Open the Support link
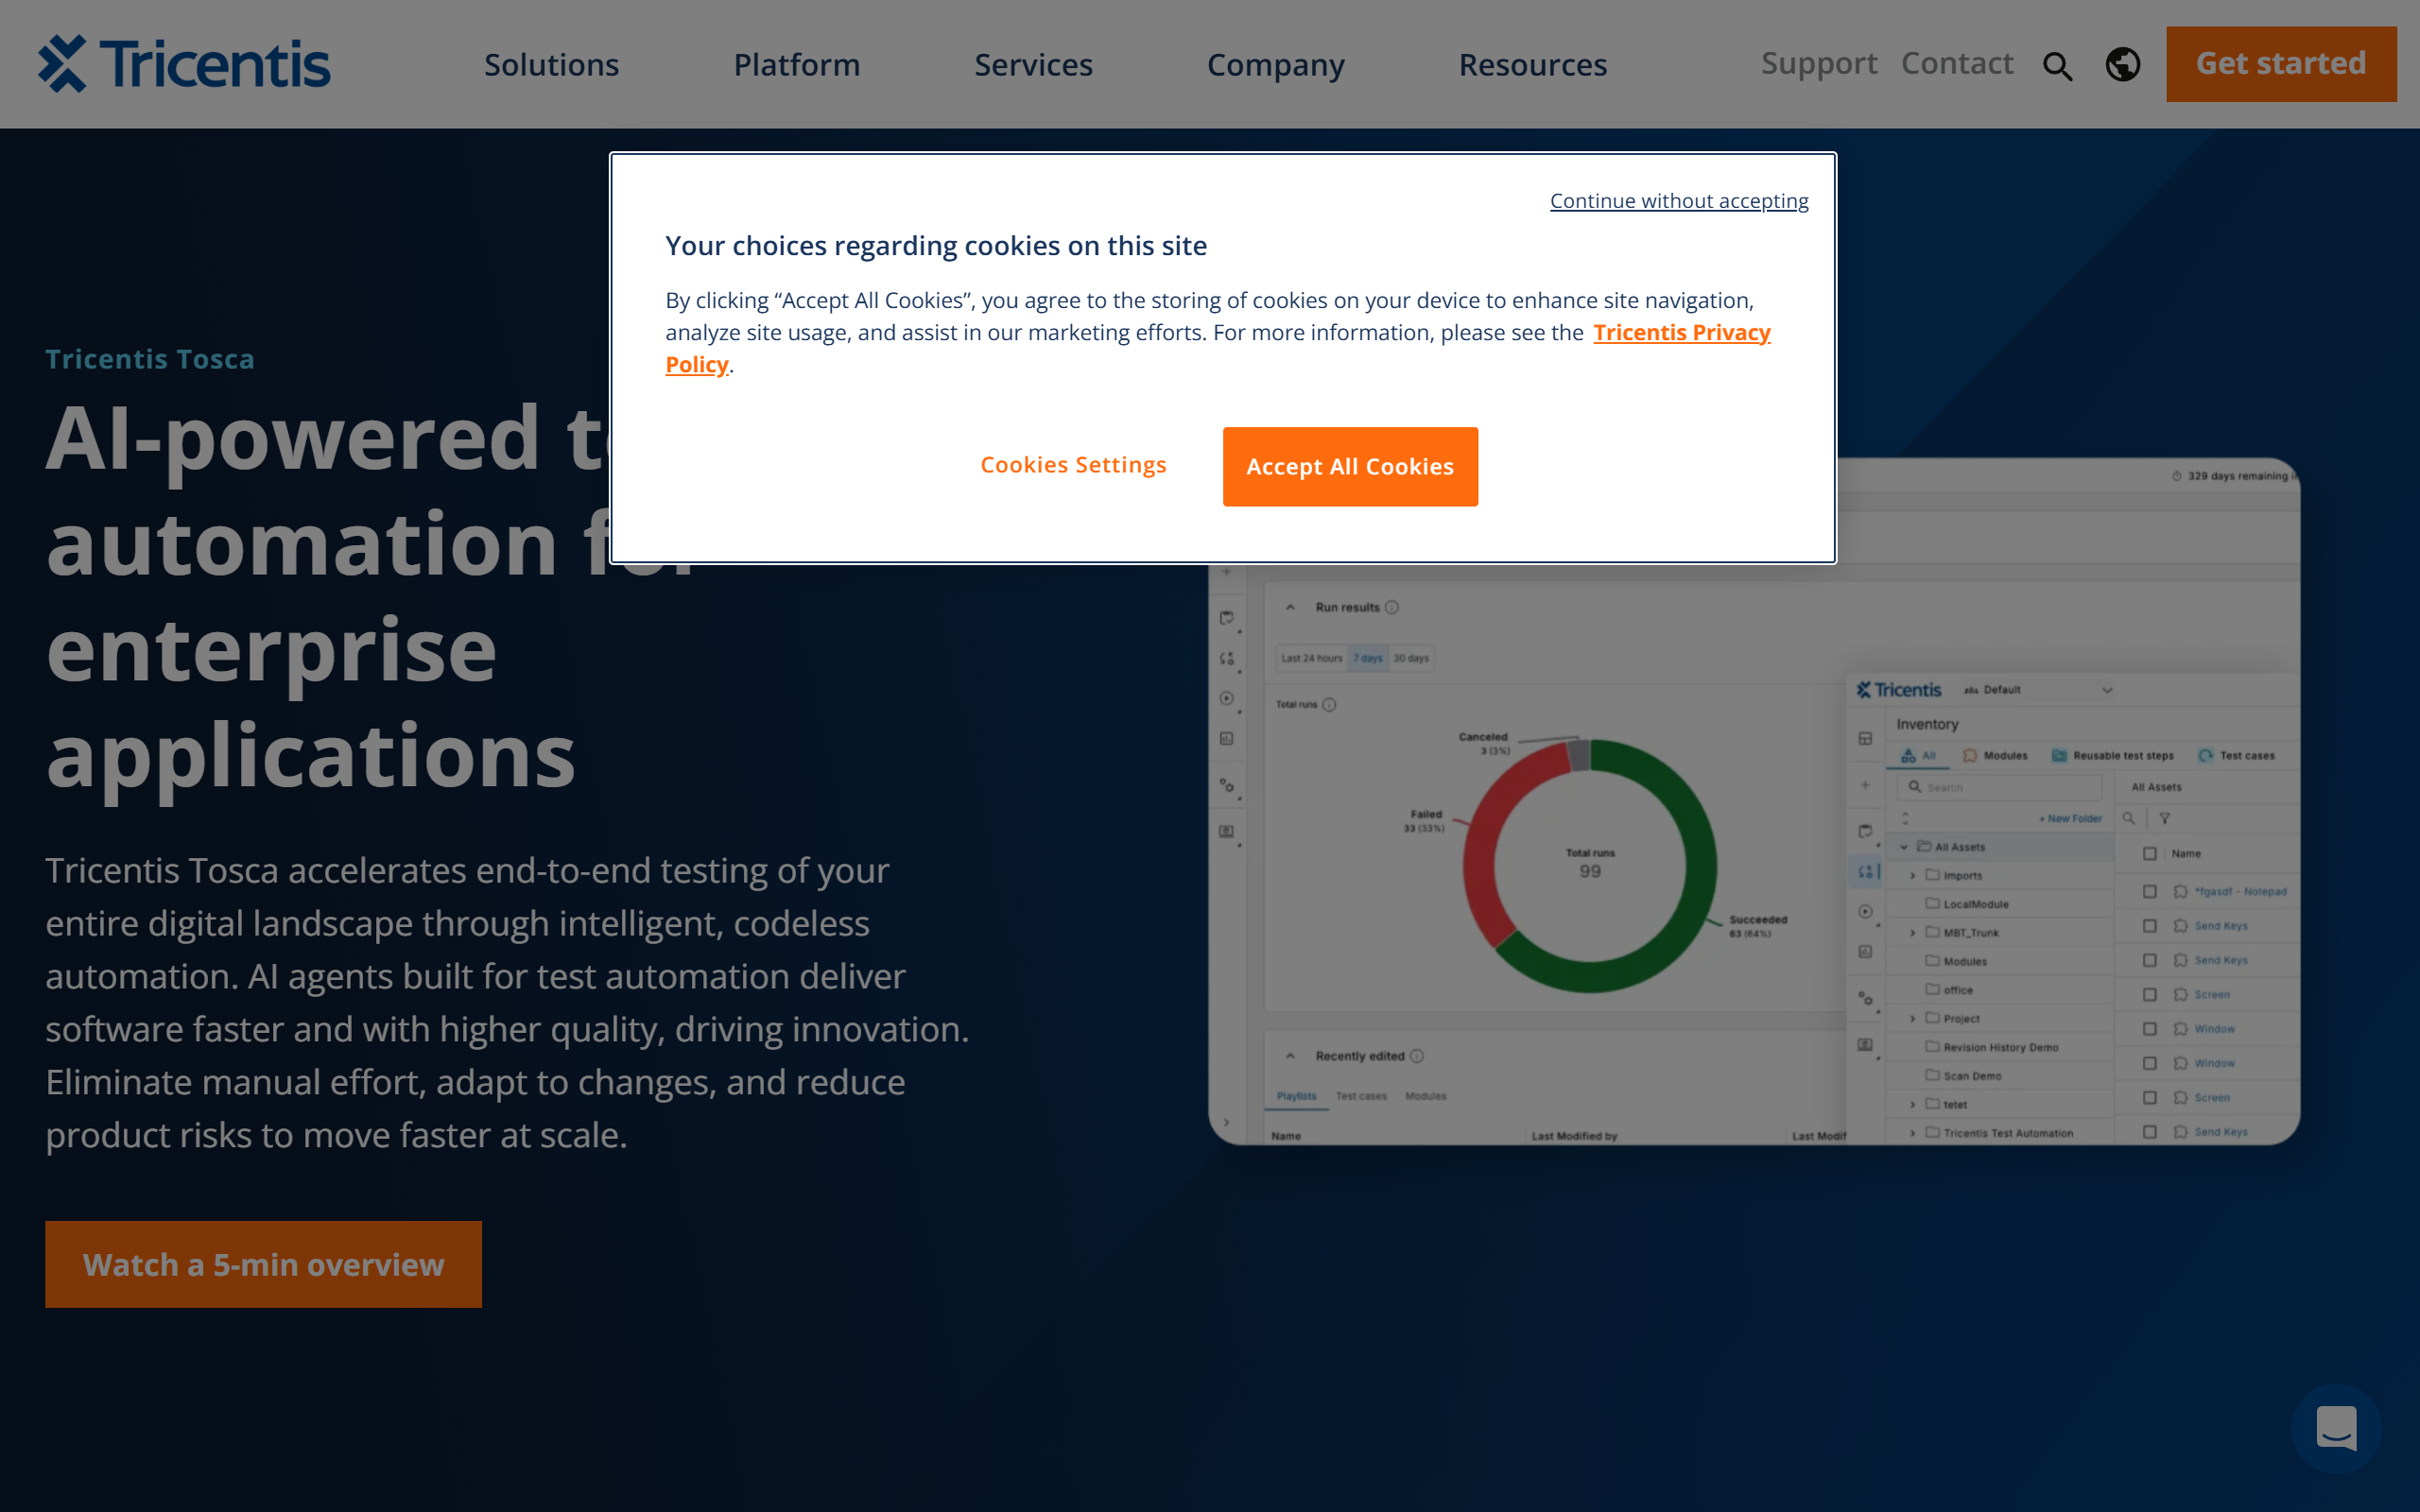The width and height of the screenshot is (2420, 1512). [x=1819, y=63]
